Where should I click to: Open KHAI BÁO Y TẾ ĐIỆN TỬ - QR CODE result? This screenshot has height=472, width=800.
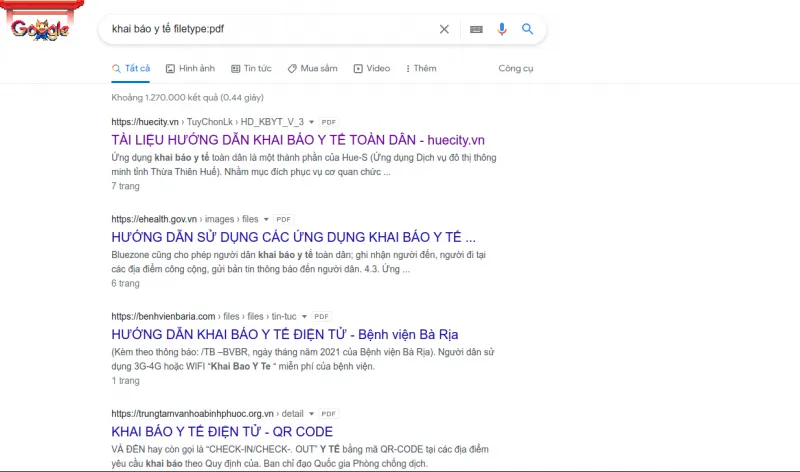click(x=222, y=432)
